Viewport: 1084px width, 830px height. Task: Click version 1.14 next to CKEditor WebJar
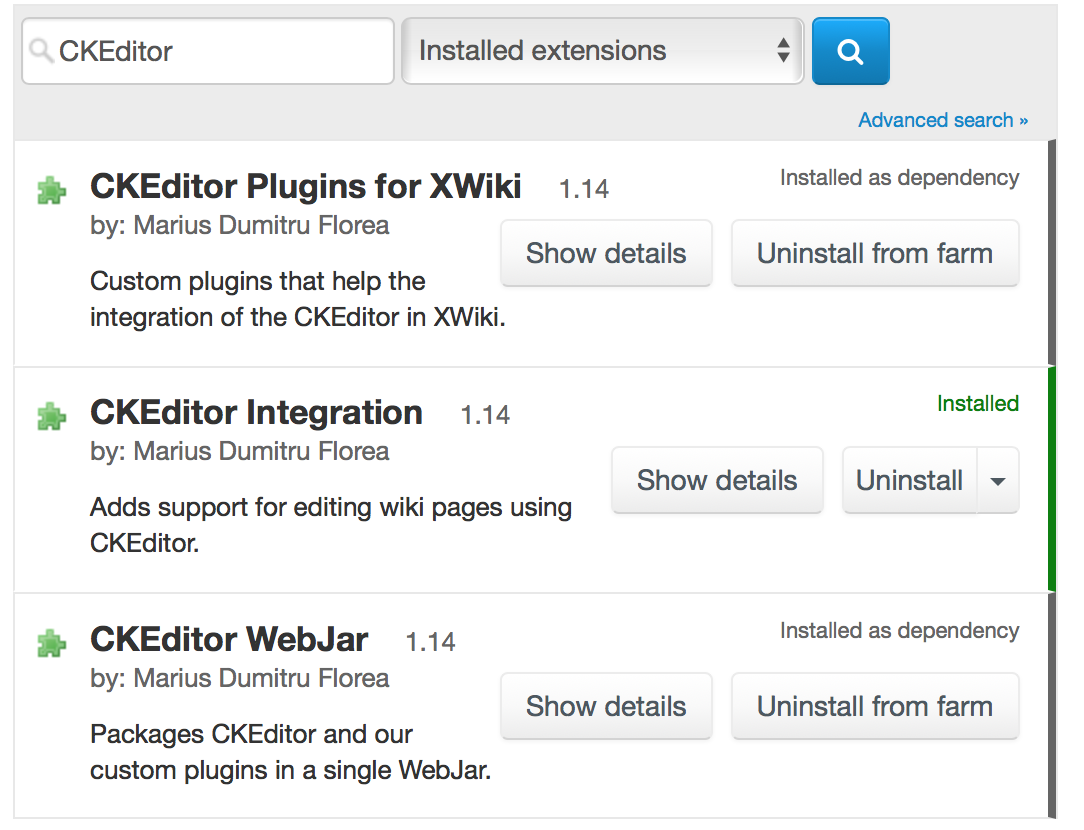[430, 642]
